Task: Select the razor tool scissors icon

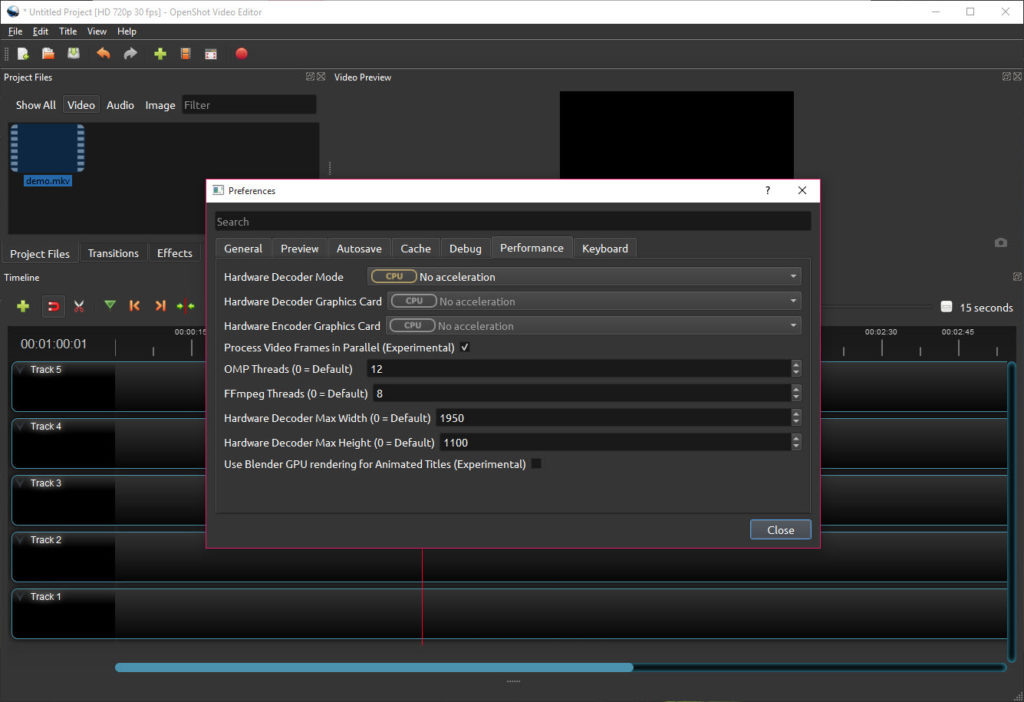Action: [79, 306]
